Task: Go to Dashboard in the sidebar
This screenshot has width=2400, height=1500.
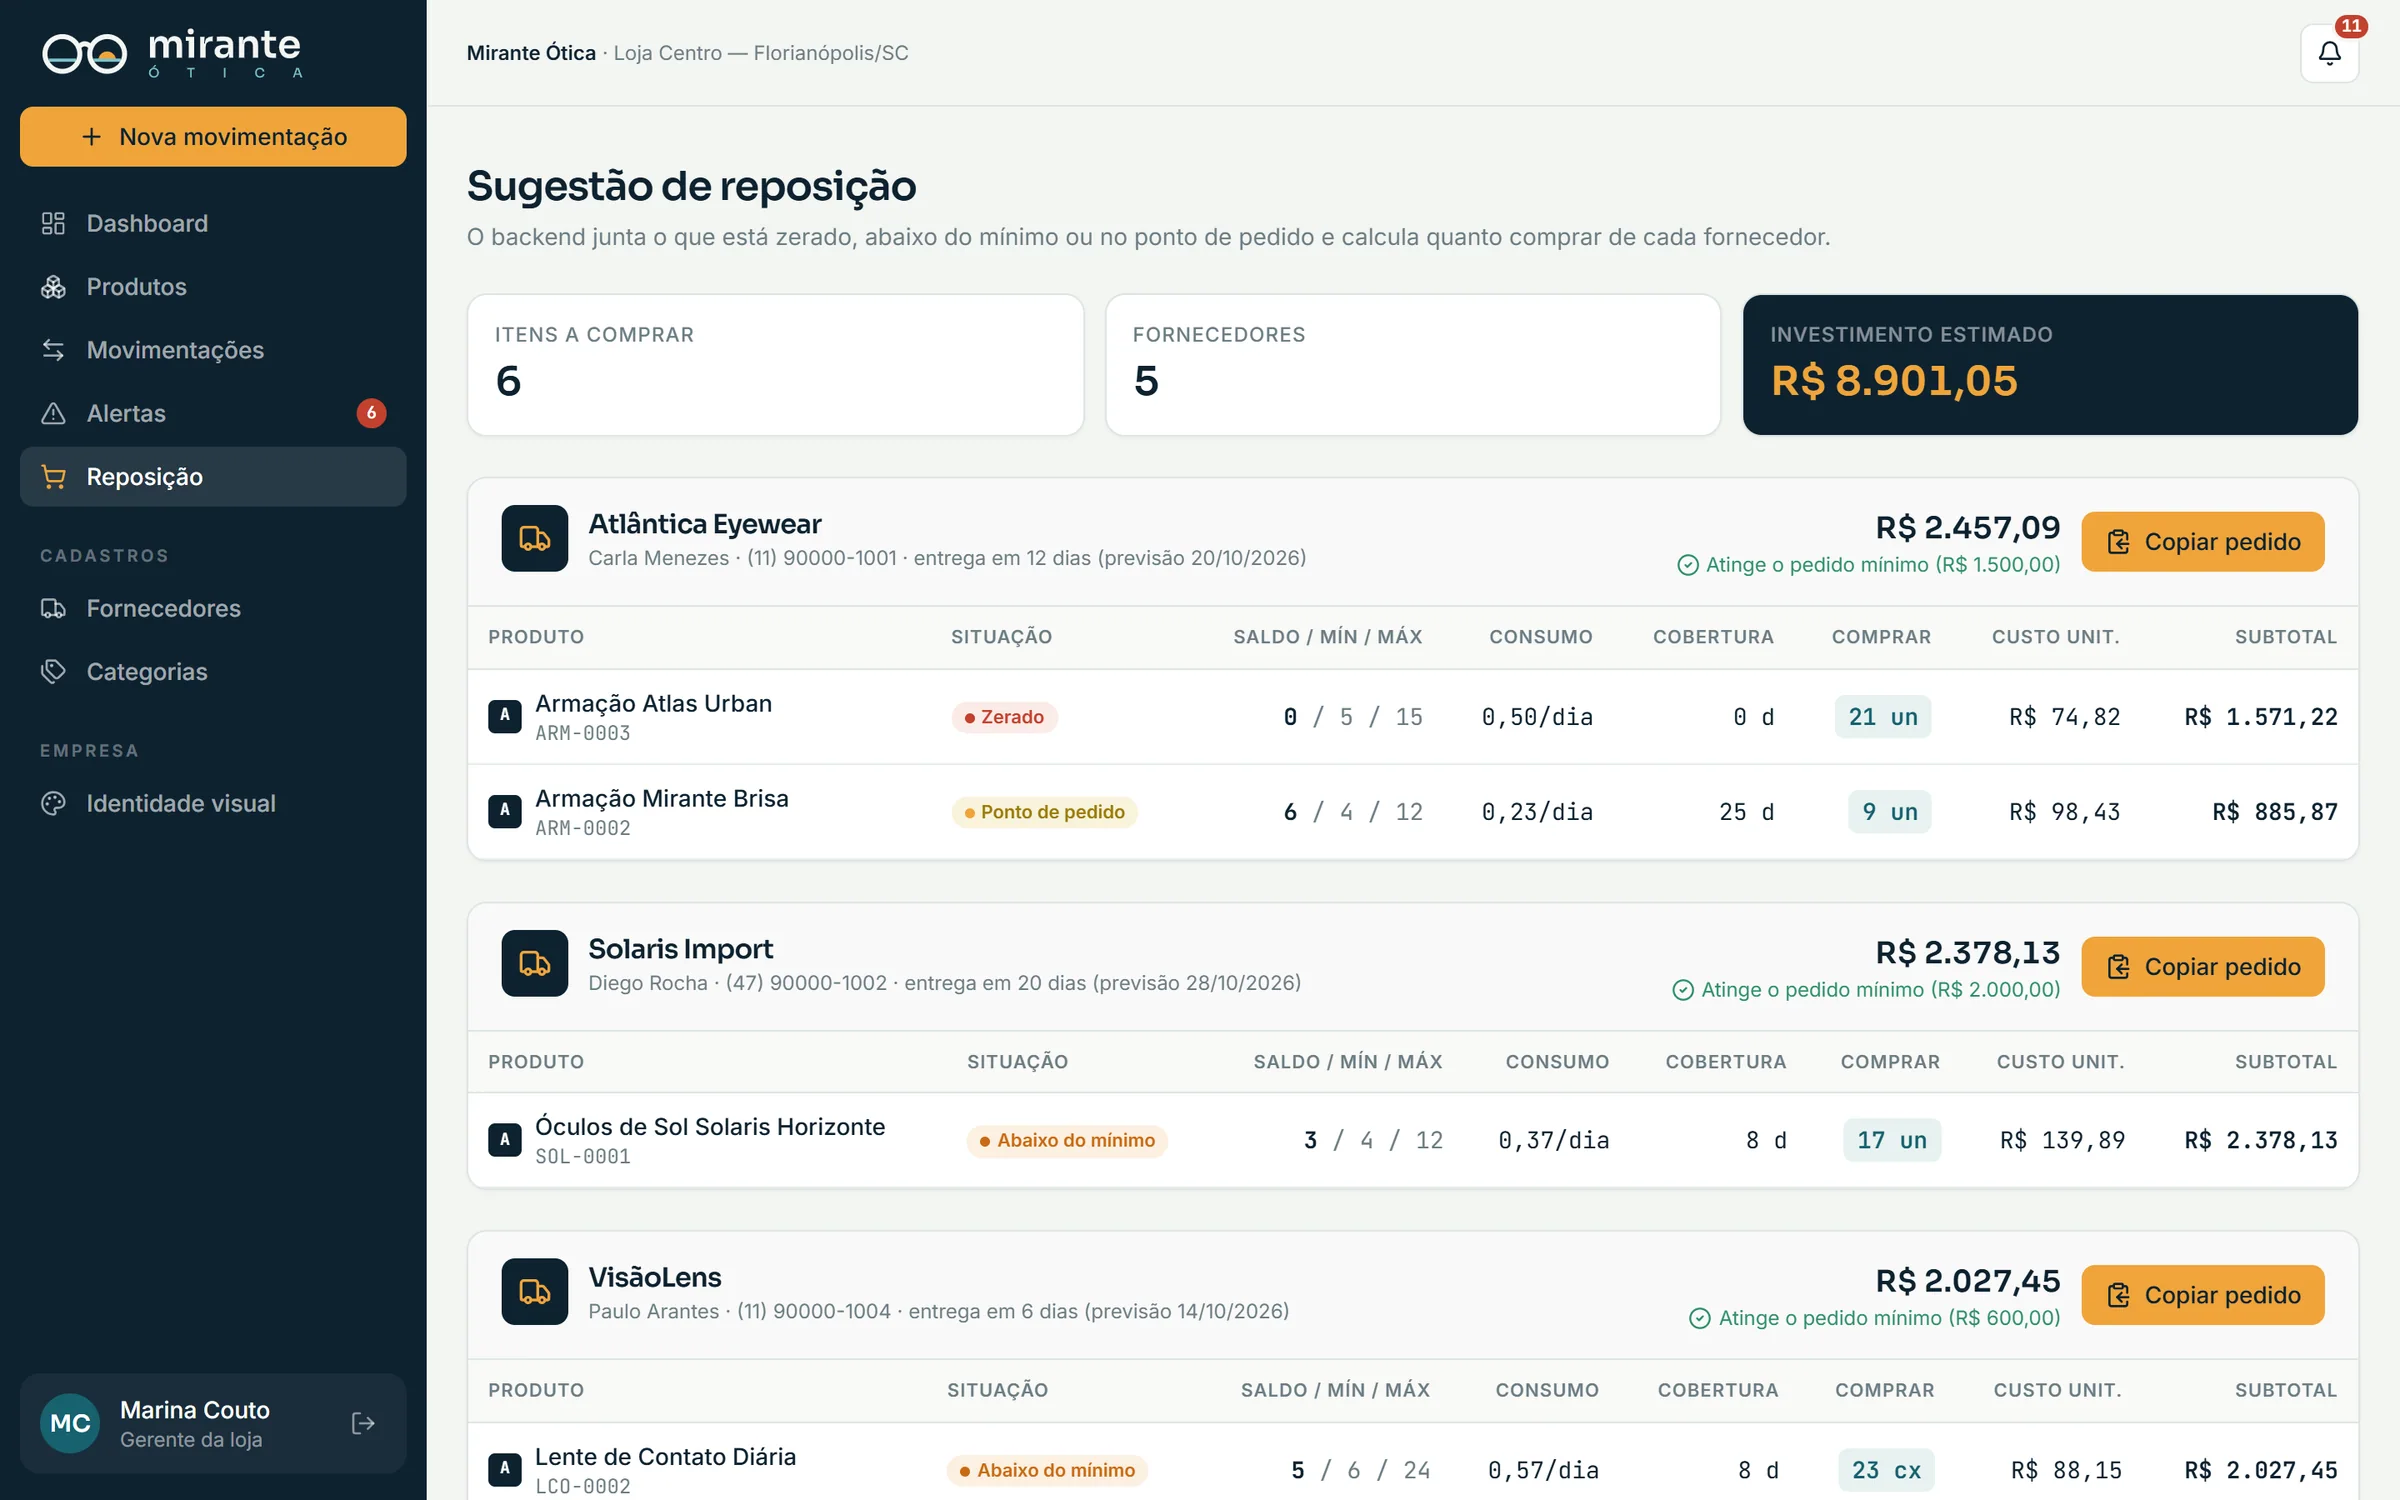Action: pyautogui.click(x=213, y=223)
